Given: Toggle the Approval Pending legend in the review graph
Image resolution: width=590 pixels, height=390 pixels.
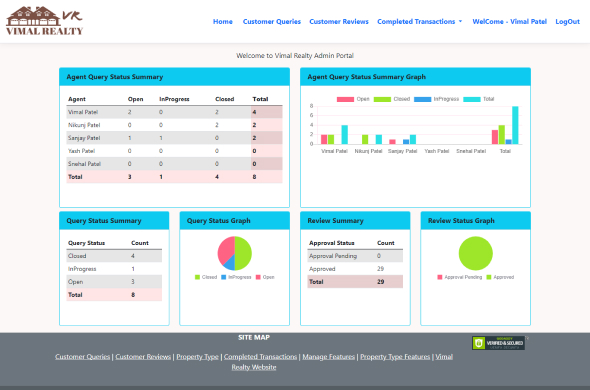Looking at the screenshot, I should (x=459, y=277).
